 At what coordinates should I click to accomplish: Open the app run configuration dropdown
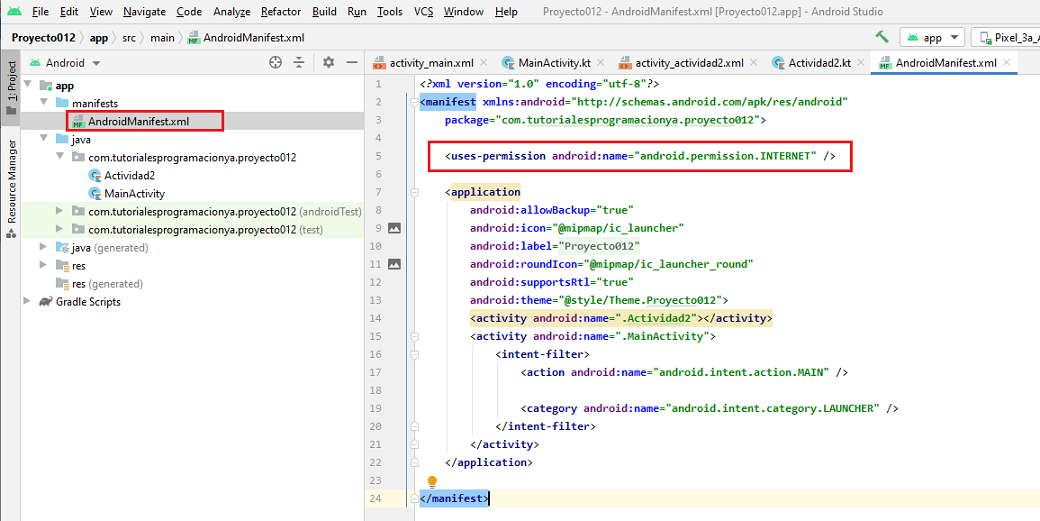coord(932,37)
